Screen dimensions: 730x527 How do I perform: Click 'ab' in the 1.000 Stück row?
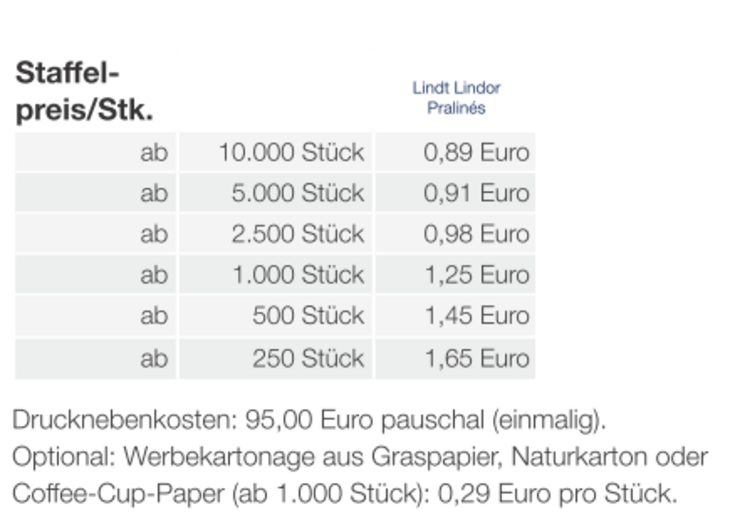[x=154, y=275]
